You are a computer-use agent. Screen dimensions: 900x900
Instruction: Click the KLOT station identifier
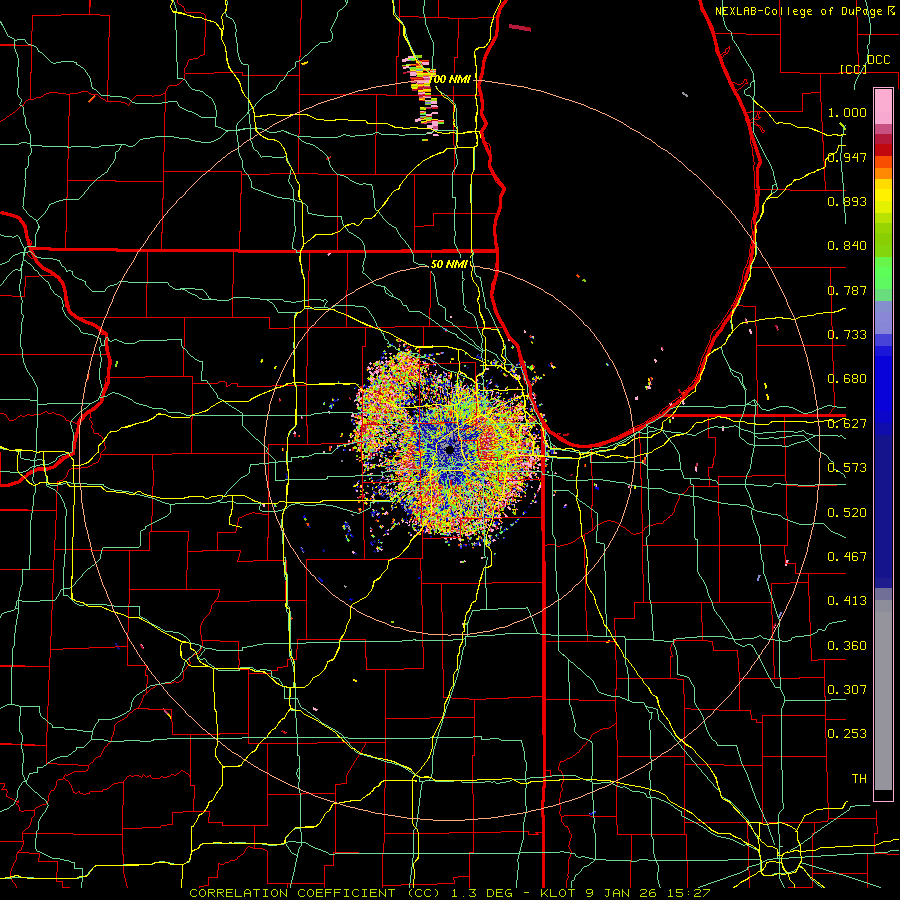click(558, 893)
